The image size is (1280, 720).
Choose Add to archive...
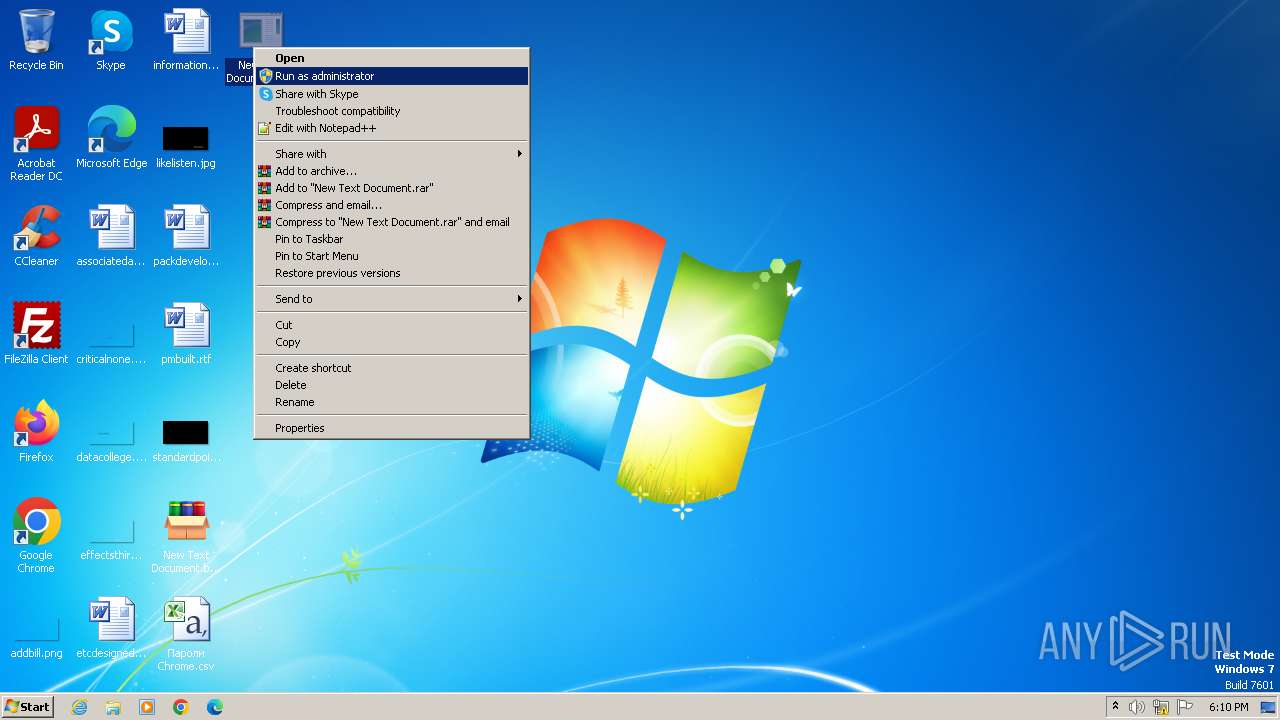pos(391,171)
